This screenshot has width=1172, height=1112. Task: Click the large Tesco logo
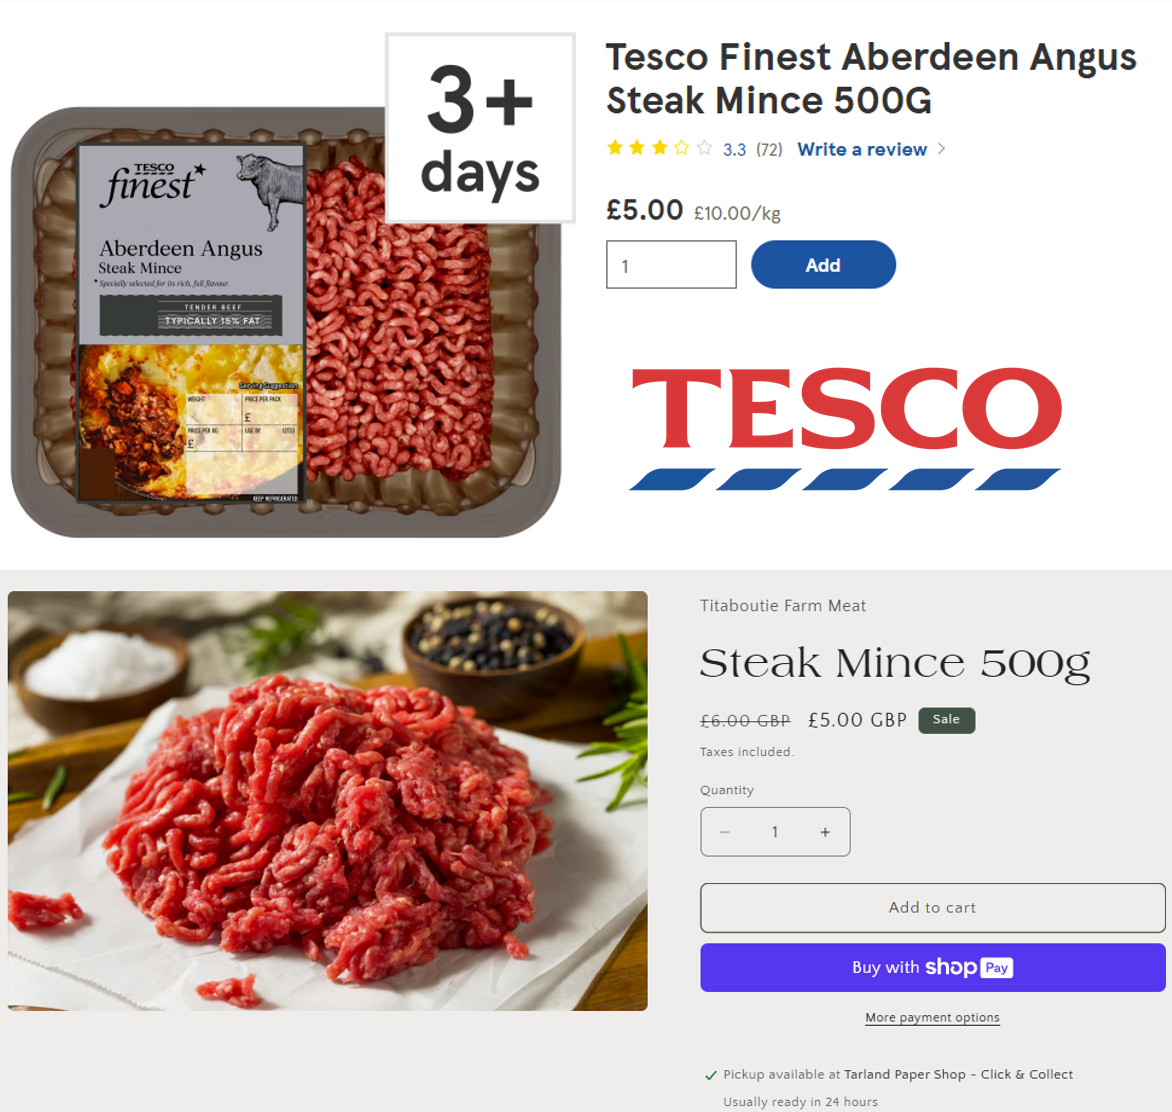coord(845,428)
